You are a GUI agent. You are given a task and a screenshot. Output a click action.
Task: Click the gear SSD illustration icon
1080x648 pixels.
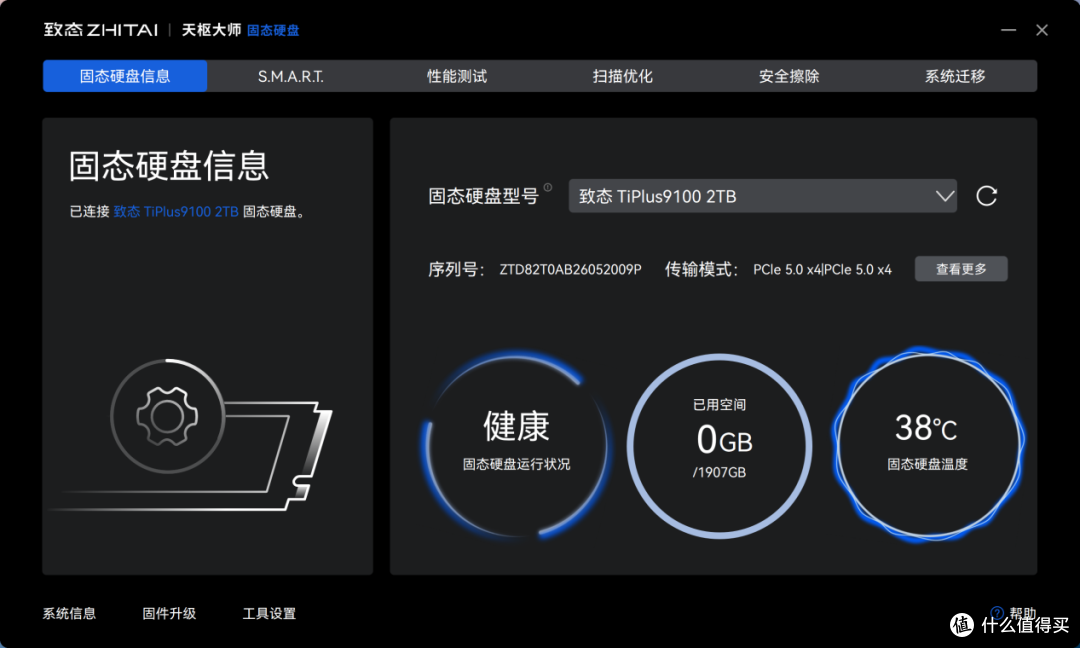point(167,416)
